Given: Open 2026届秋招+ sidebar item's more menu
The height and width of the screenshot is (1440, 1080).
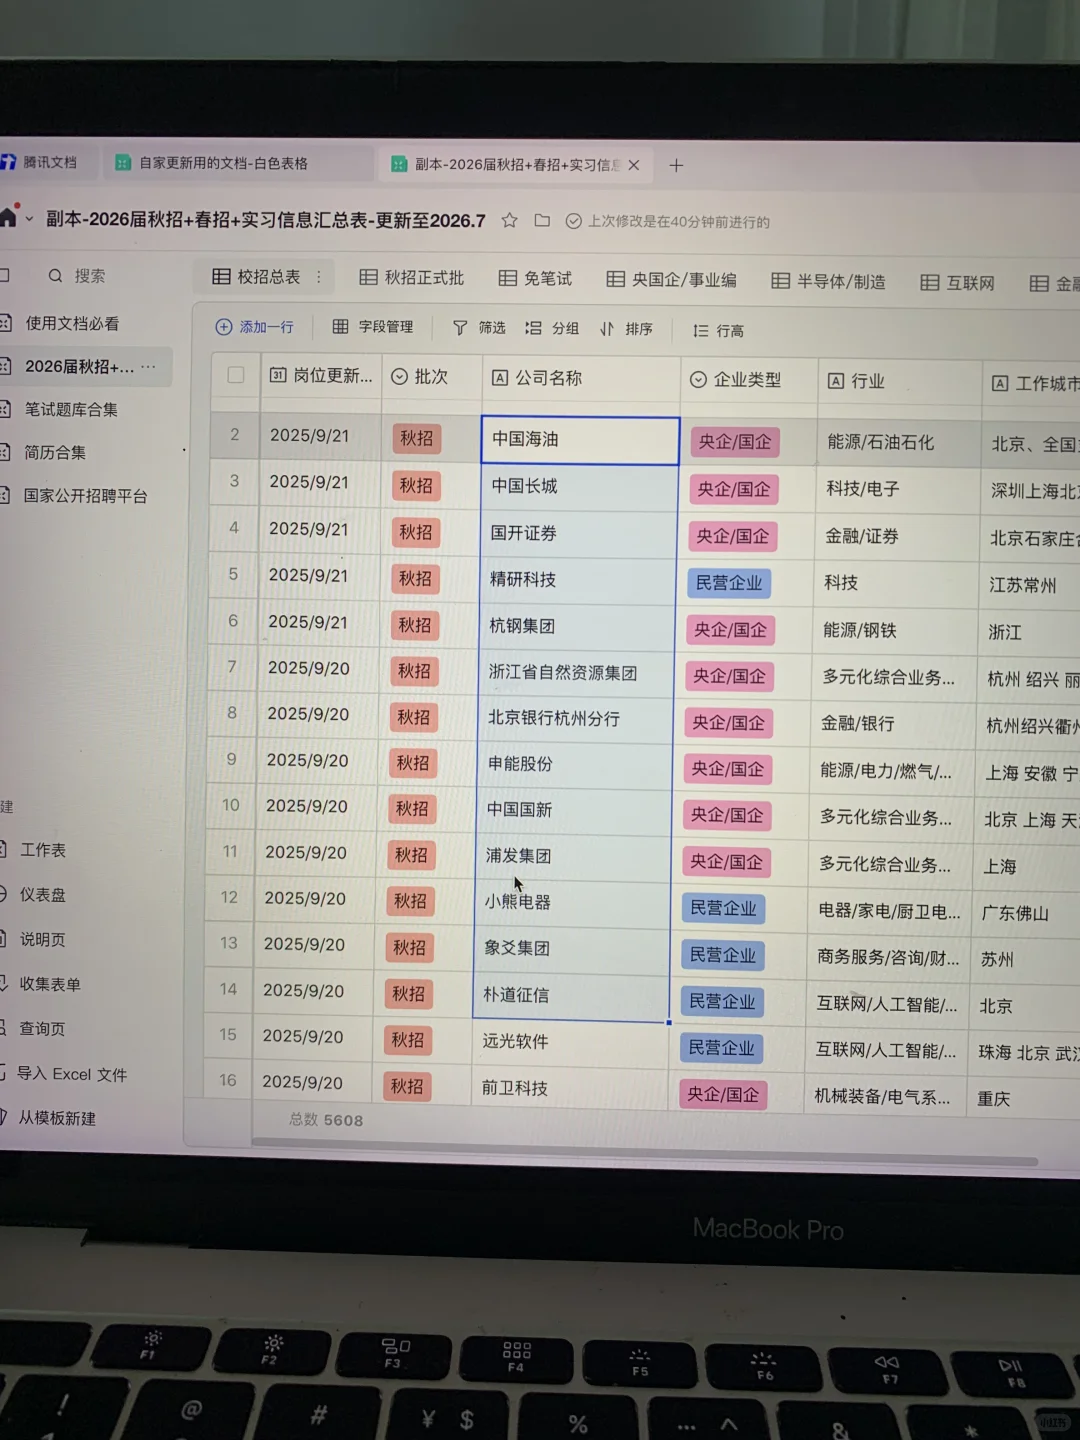Looking at the screenshot, I should click(148, 366).
